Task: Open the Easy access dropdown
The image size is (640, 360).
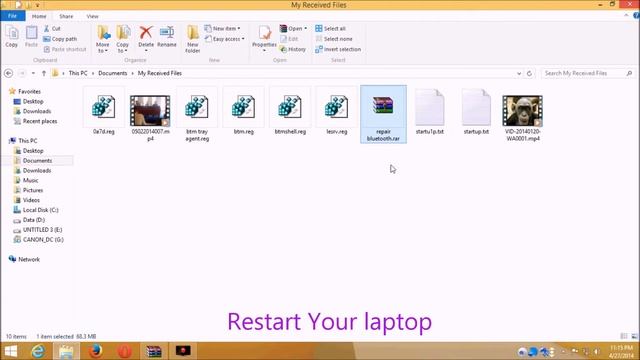Action: pos(224,39)
